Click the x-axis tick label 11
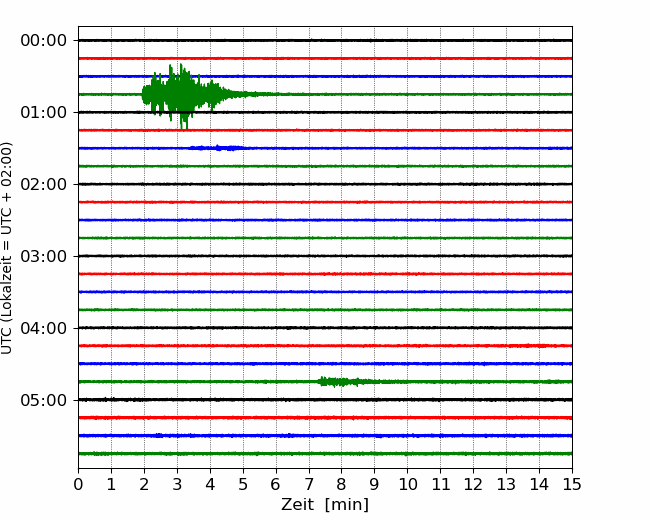 [441, 484]
